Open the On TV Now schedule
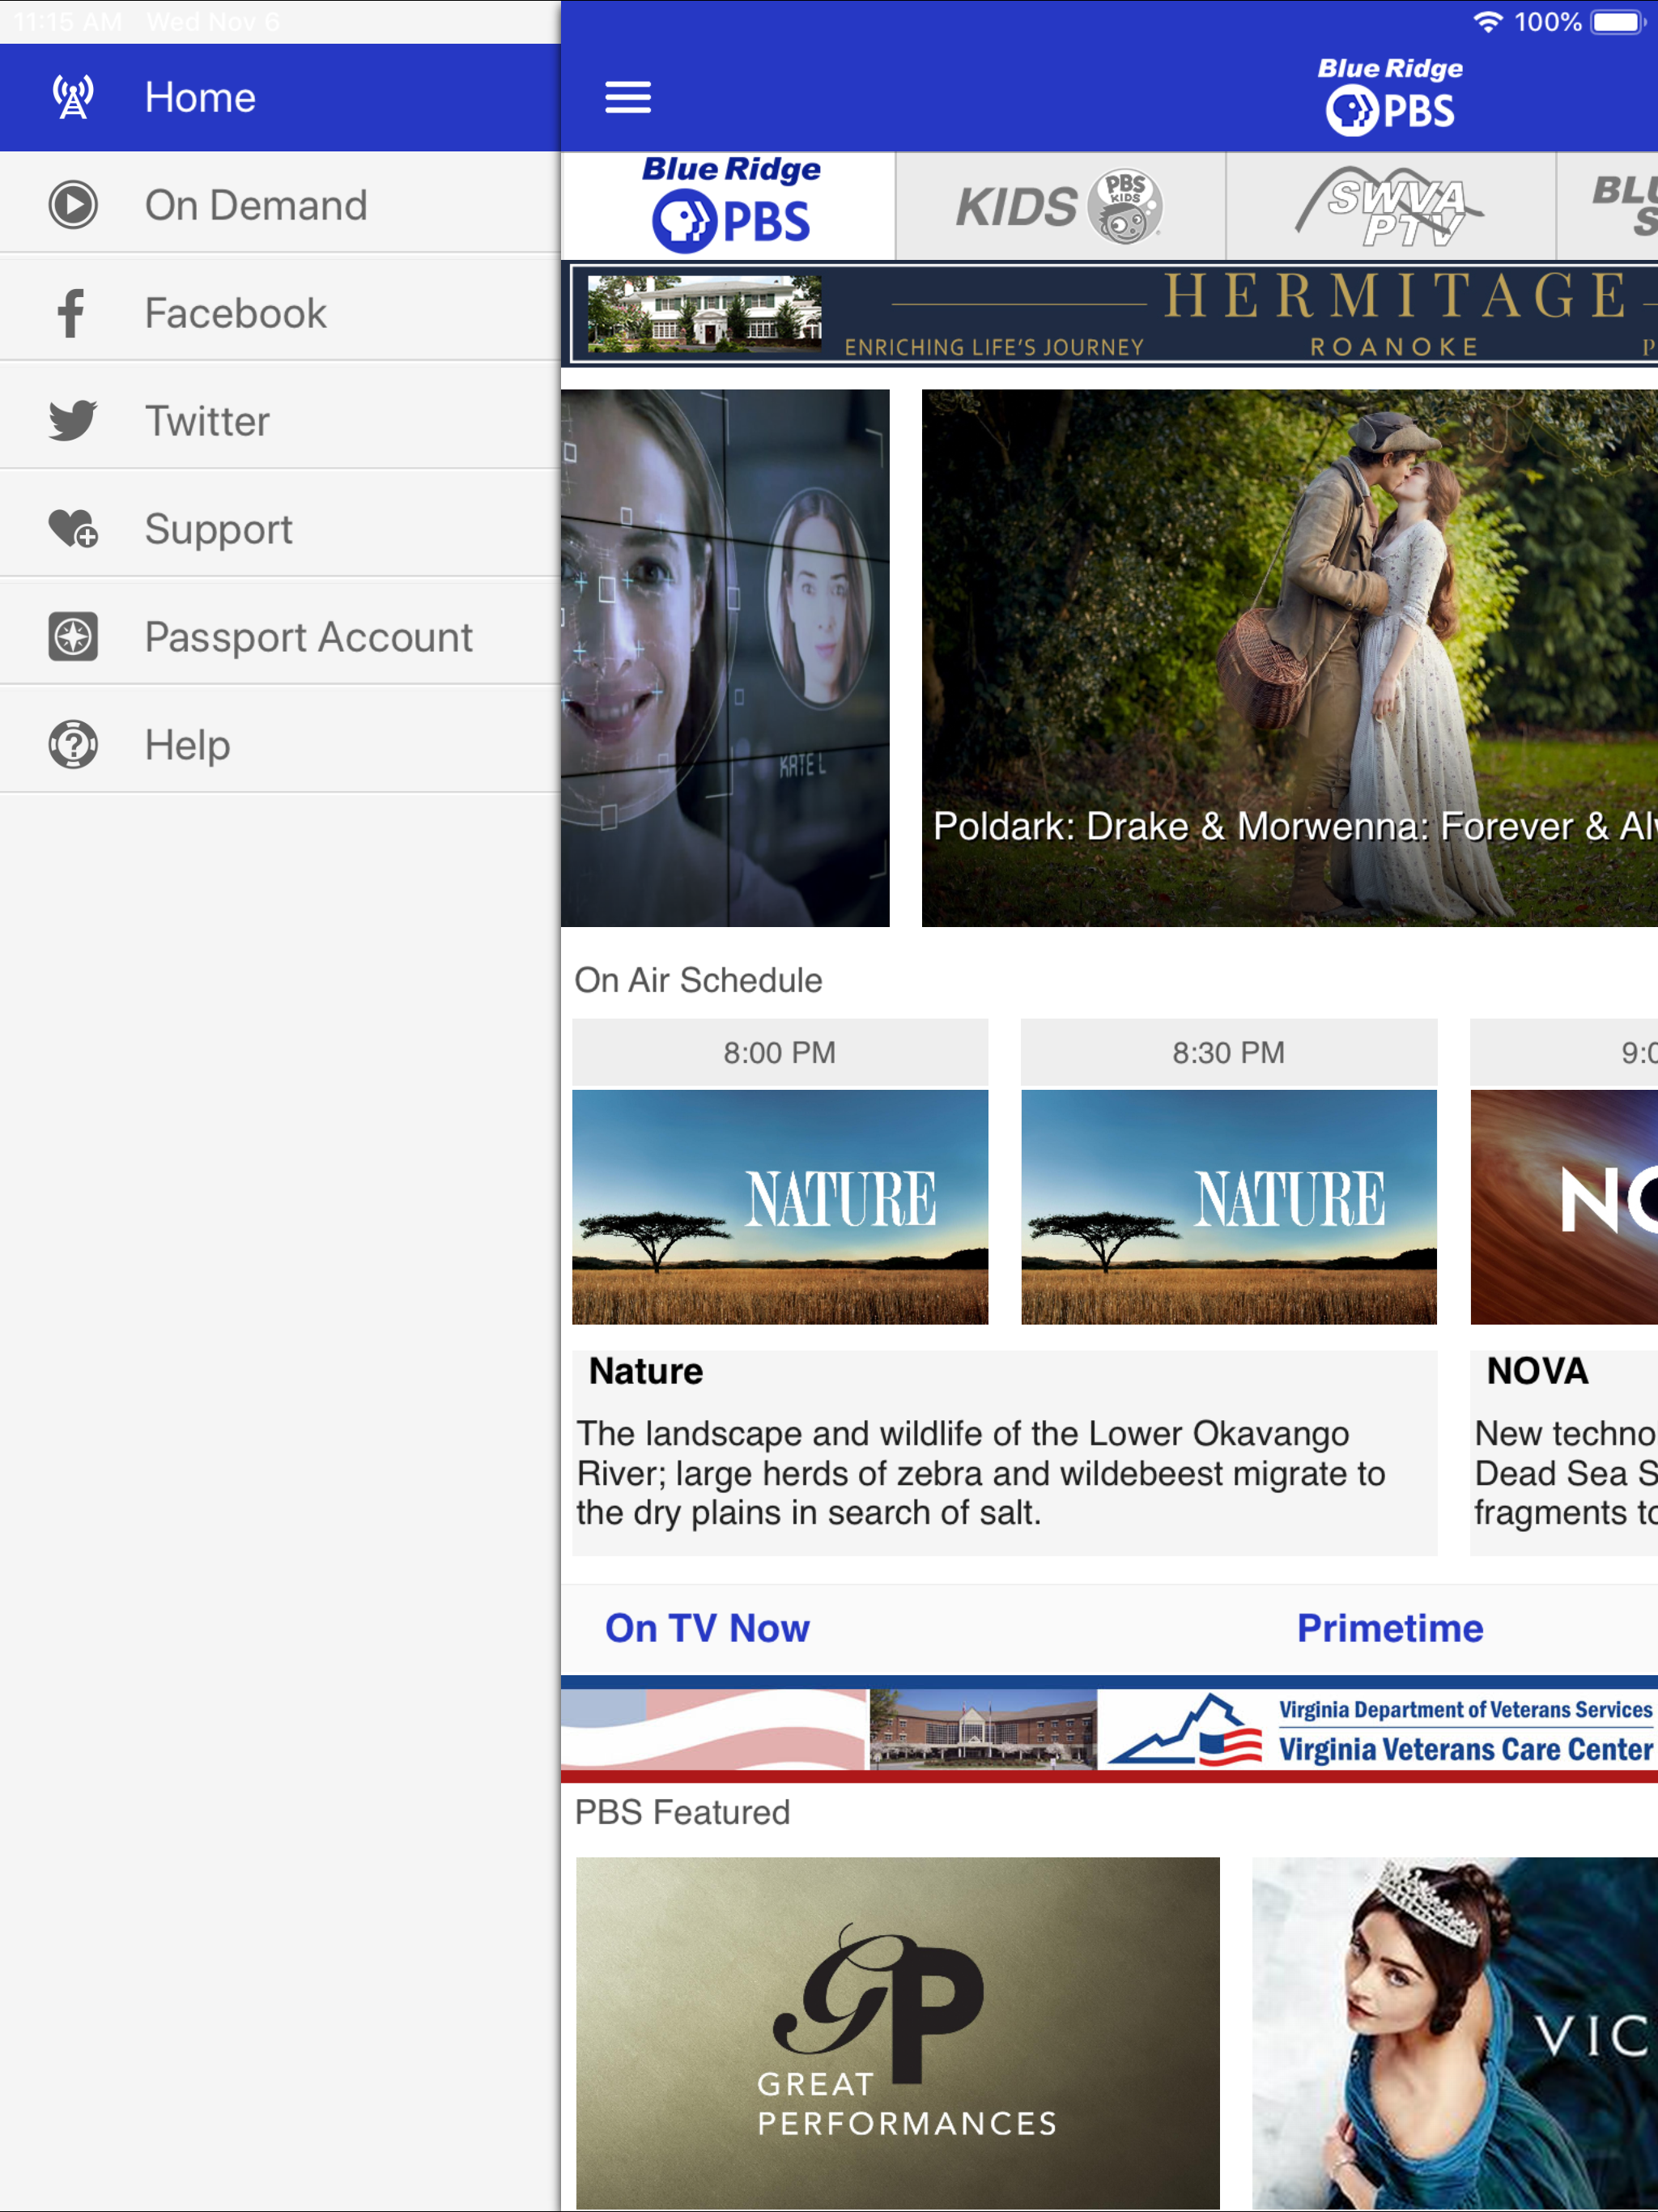The image size is (1658, 2212). [707, 1628]
